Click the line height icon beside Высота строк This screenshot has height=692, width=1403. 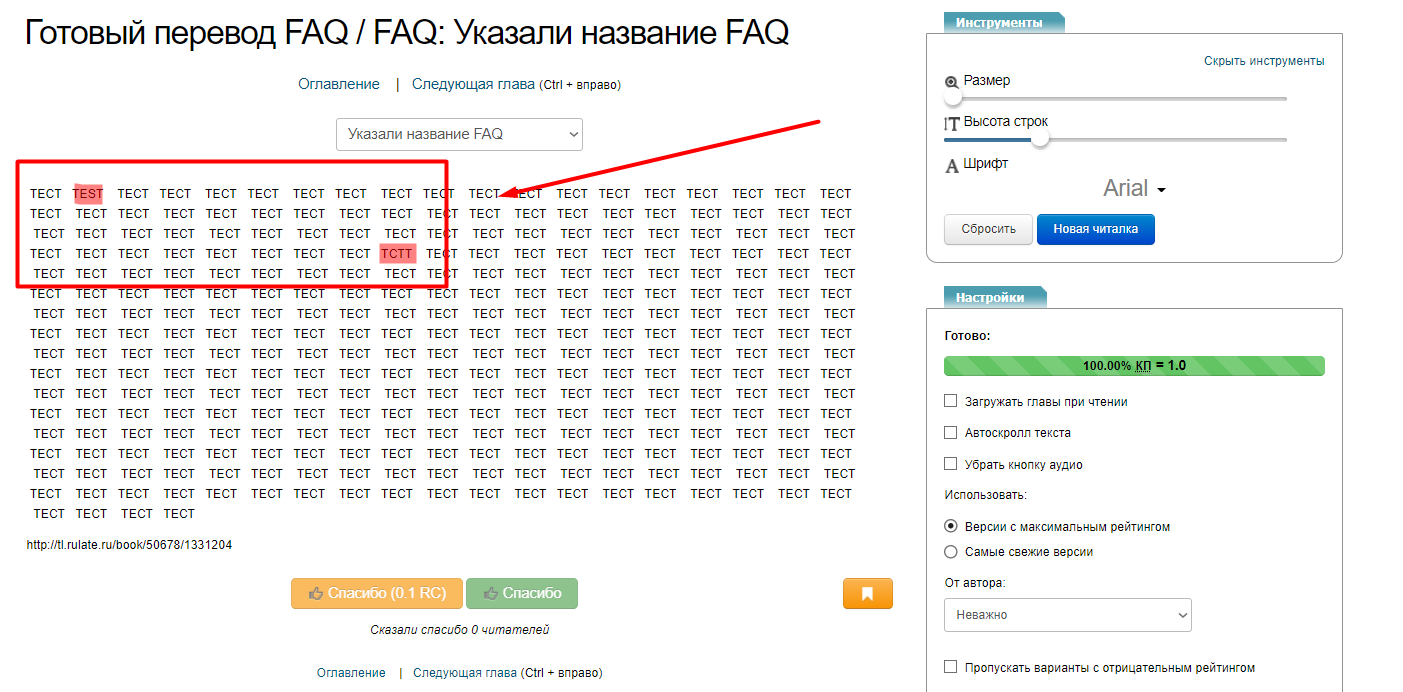click(x=952, y=123)
